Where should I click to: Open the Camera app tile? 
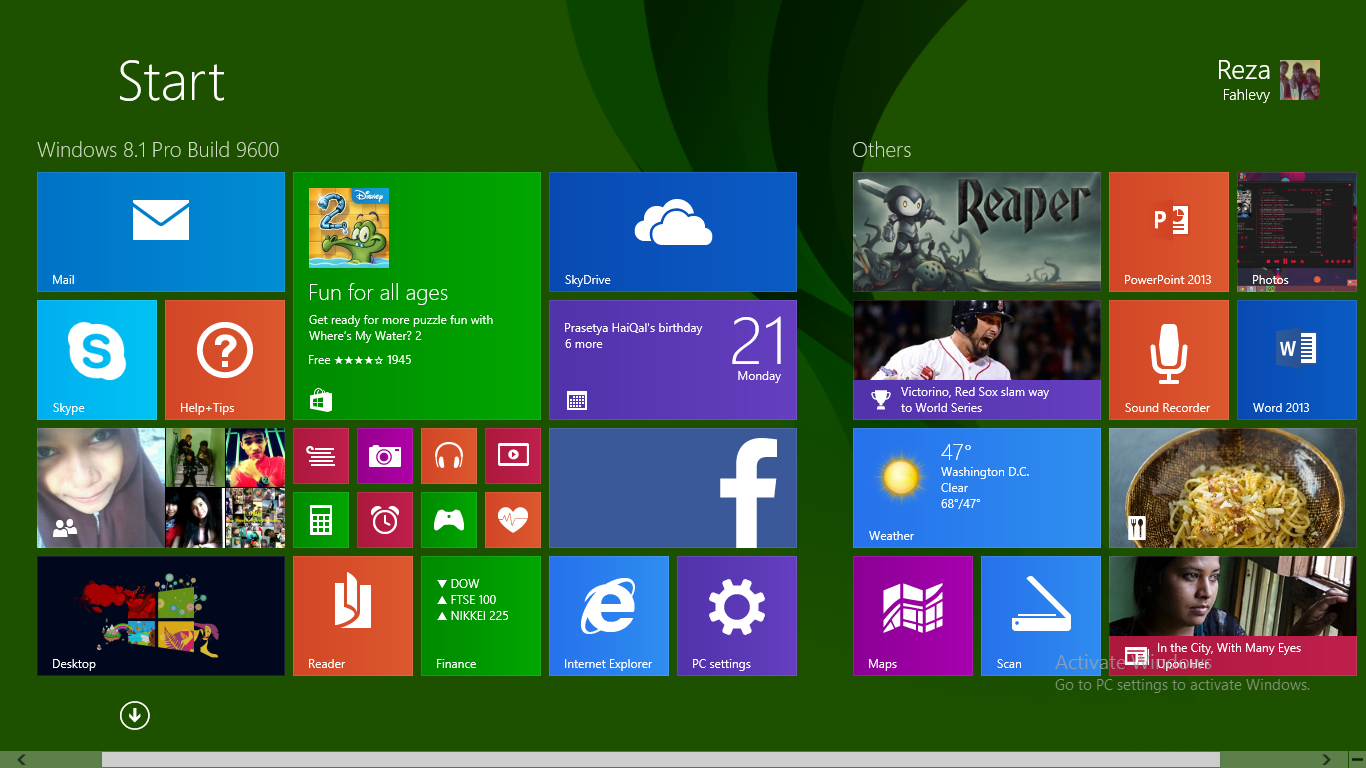385,455
